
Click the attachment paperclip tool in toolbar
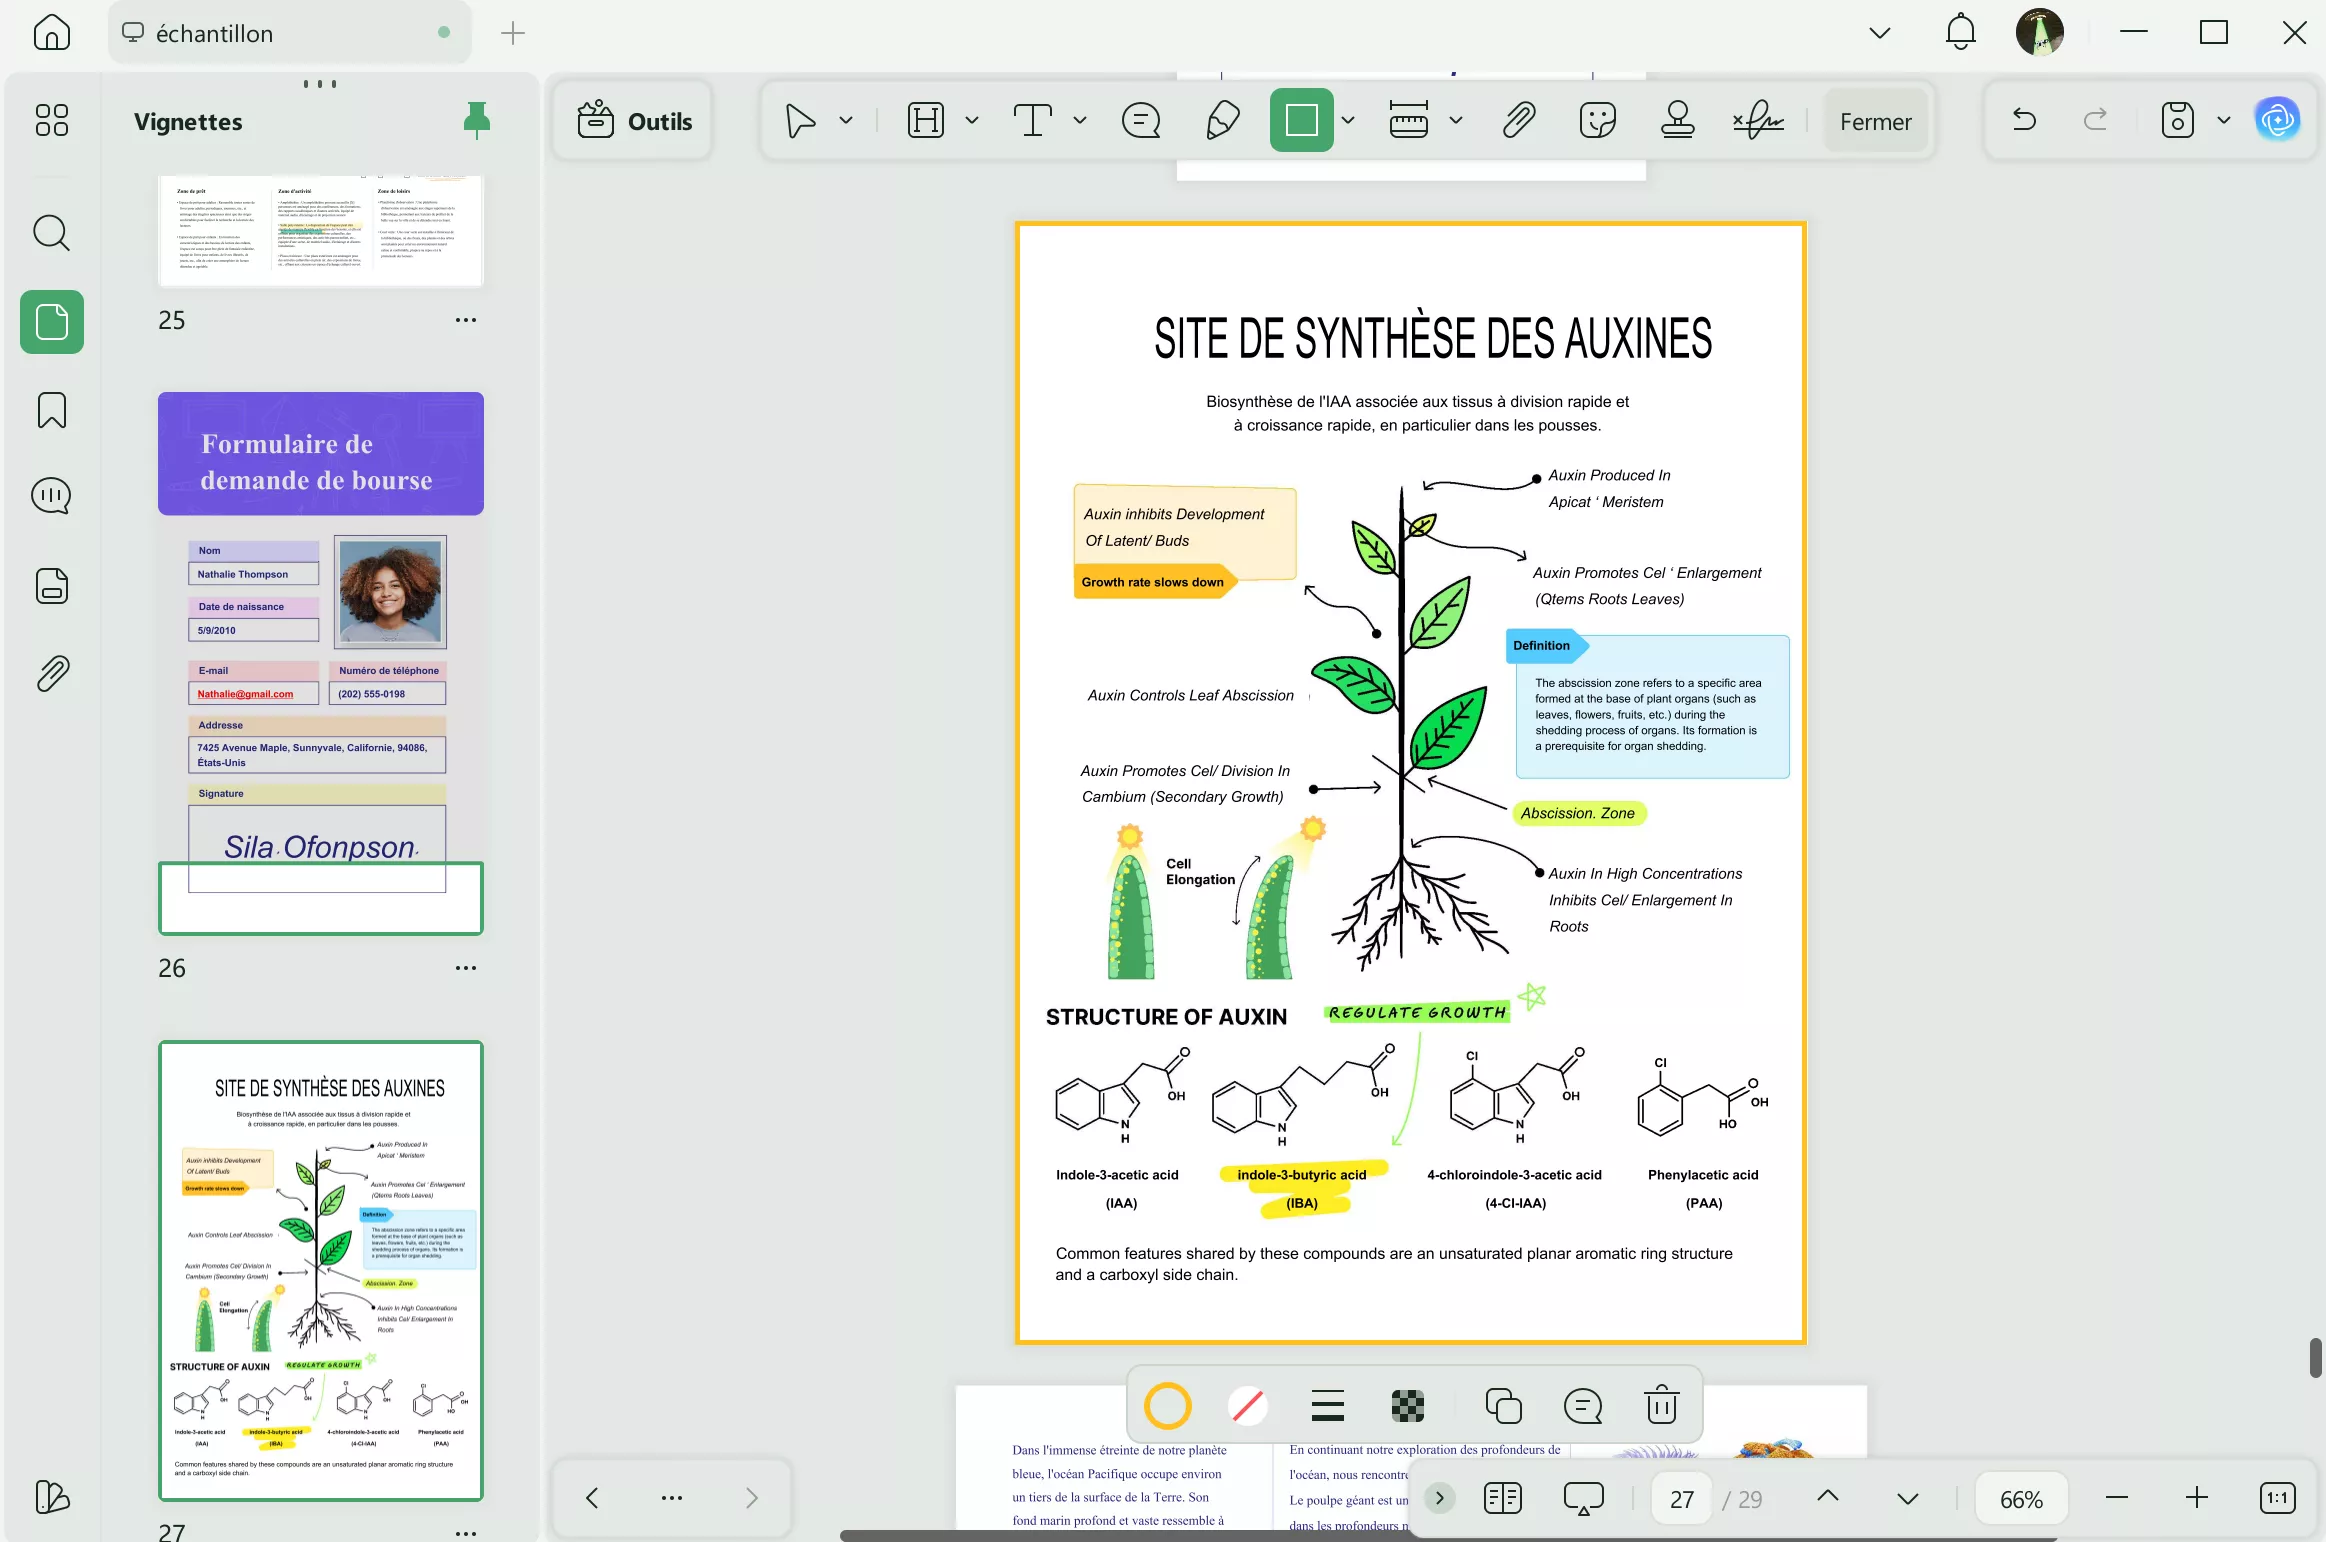click(x=1518, y=121)
